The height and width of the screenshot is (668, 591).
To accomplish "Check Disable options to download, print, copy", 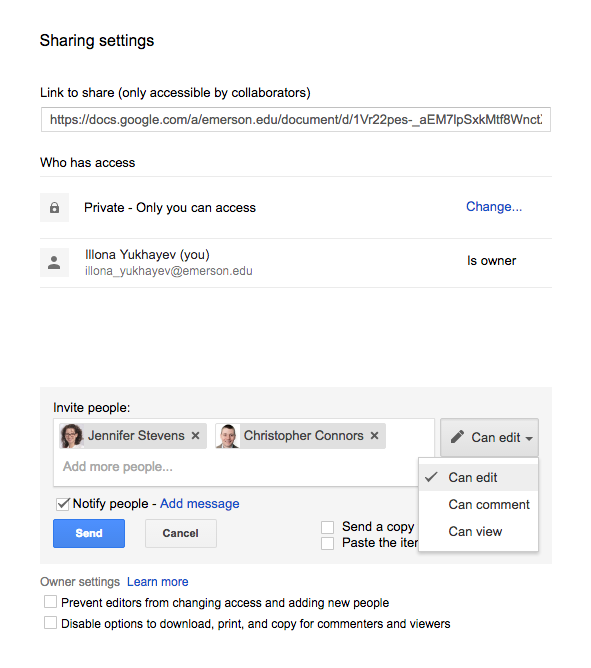I will pos(50,623).
